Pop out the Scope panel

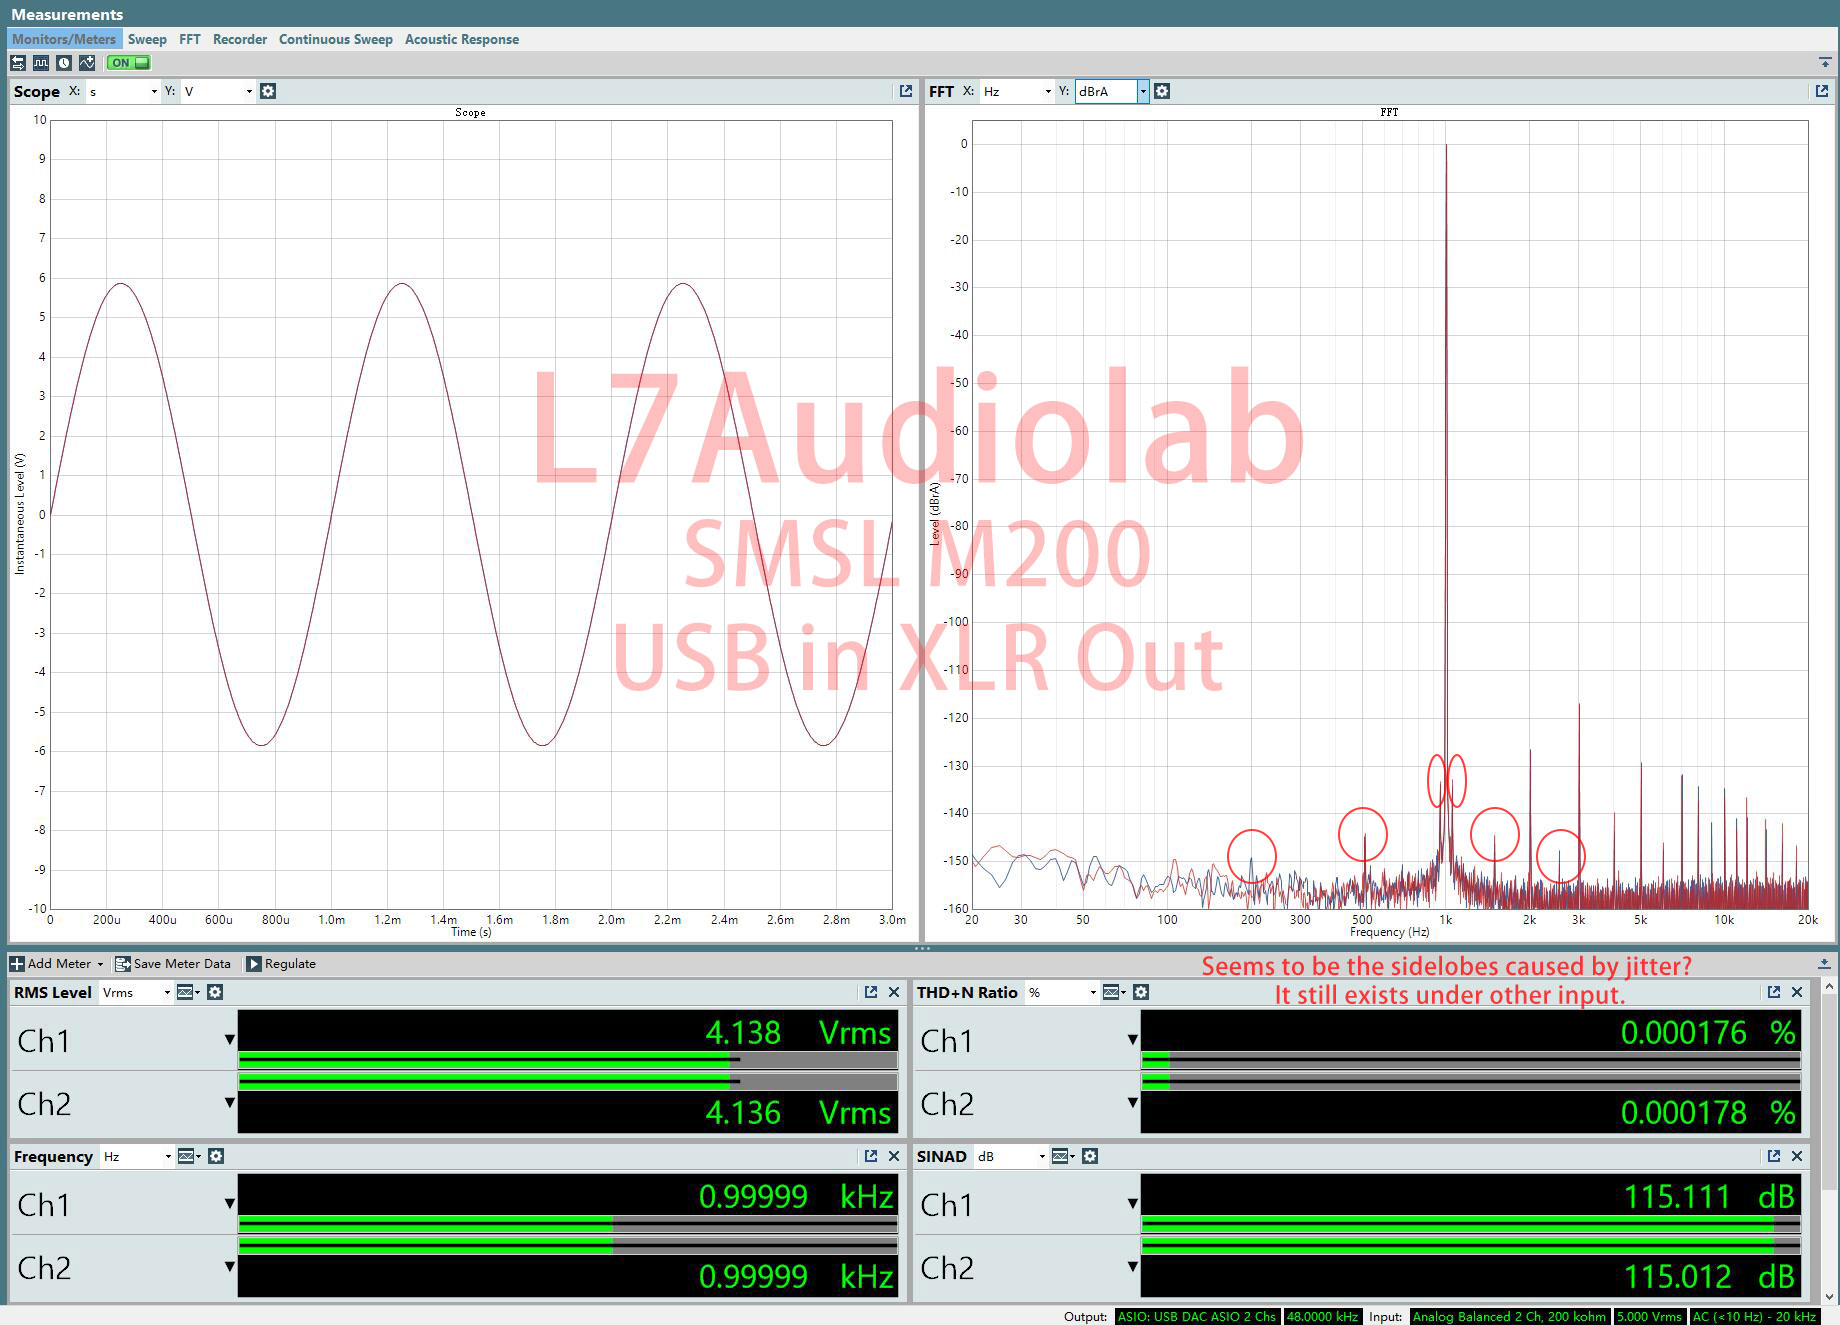pyautogui.click(x=906, y=91)
